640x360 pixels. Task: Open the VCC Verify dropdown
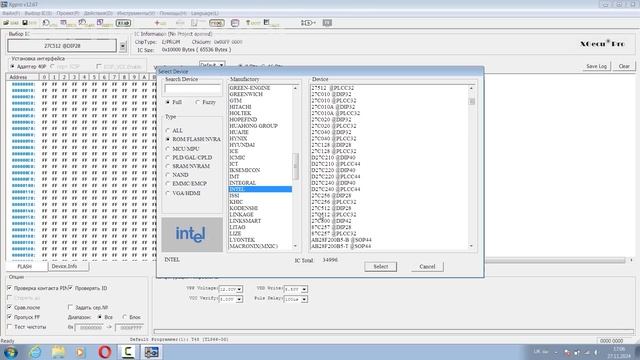(x=240, y=299)
